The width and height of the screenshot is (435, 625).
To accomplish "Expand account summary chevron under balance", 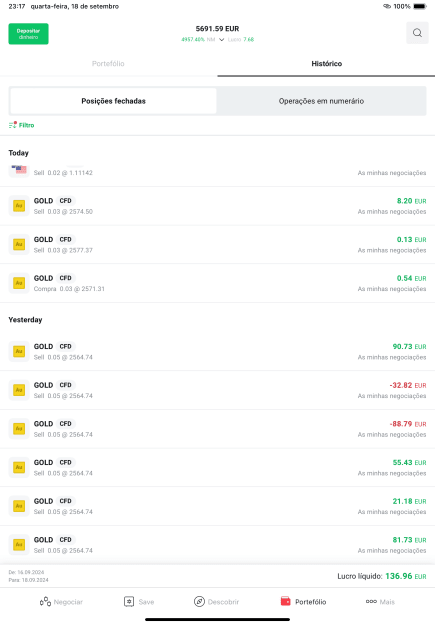I will 222,39.
